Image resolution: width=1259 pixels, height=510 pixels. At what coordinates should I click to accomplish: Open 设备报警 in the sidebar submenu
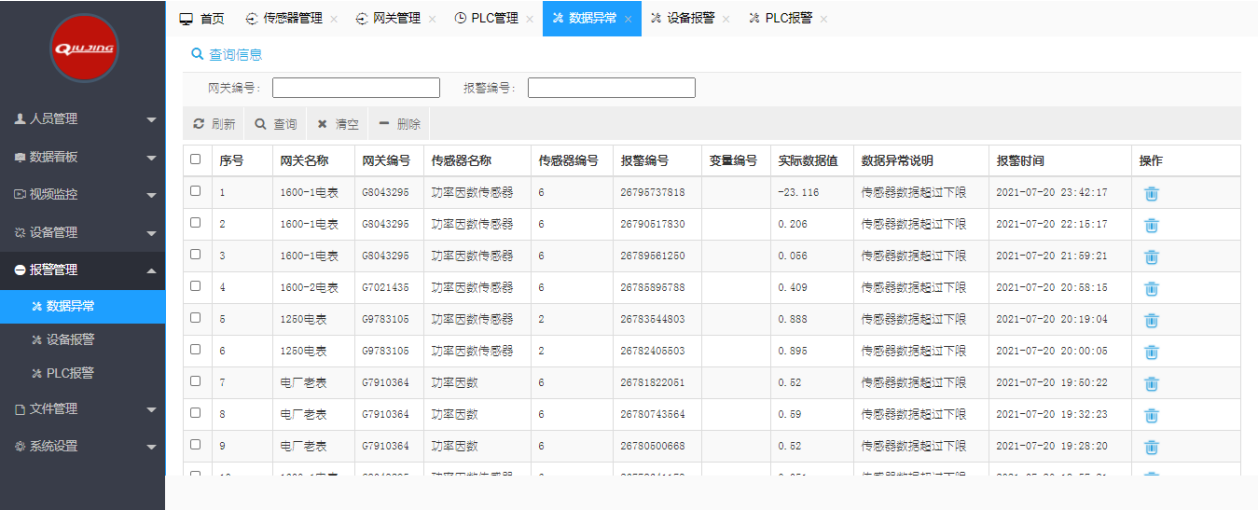coord(70,339)
